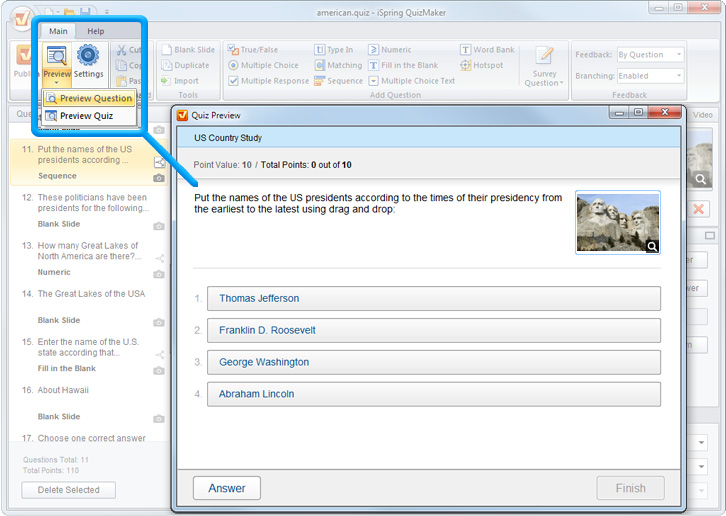Add a Numeric question
This screenshot has height=516, width=726.
[x=390, y=49]
